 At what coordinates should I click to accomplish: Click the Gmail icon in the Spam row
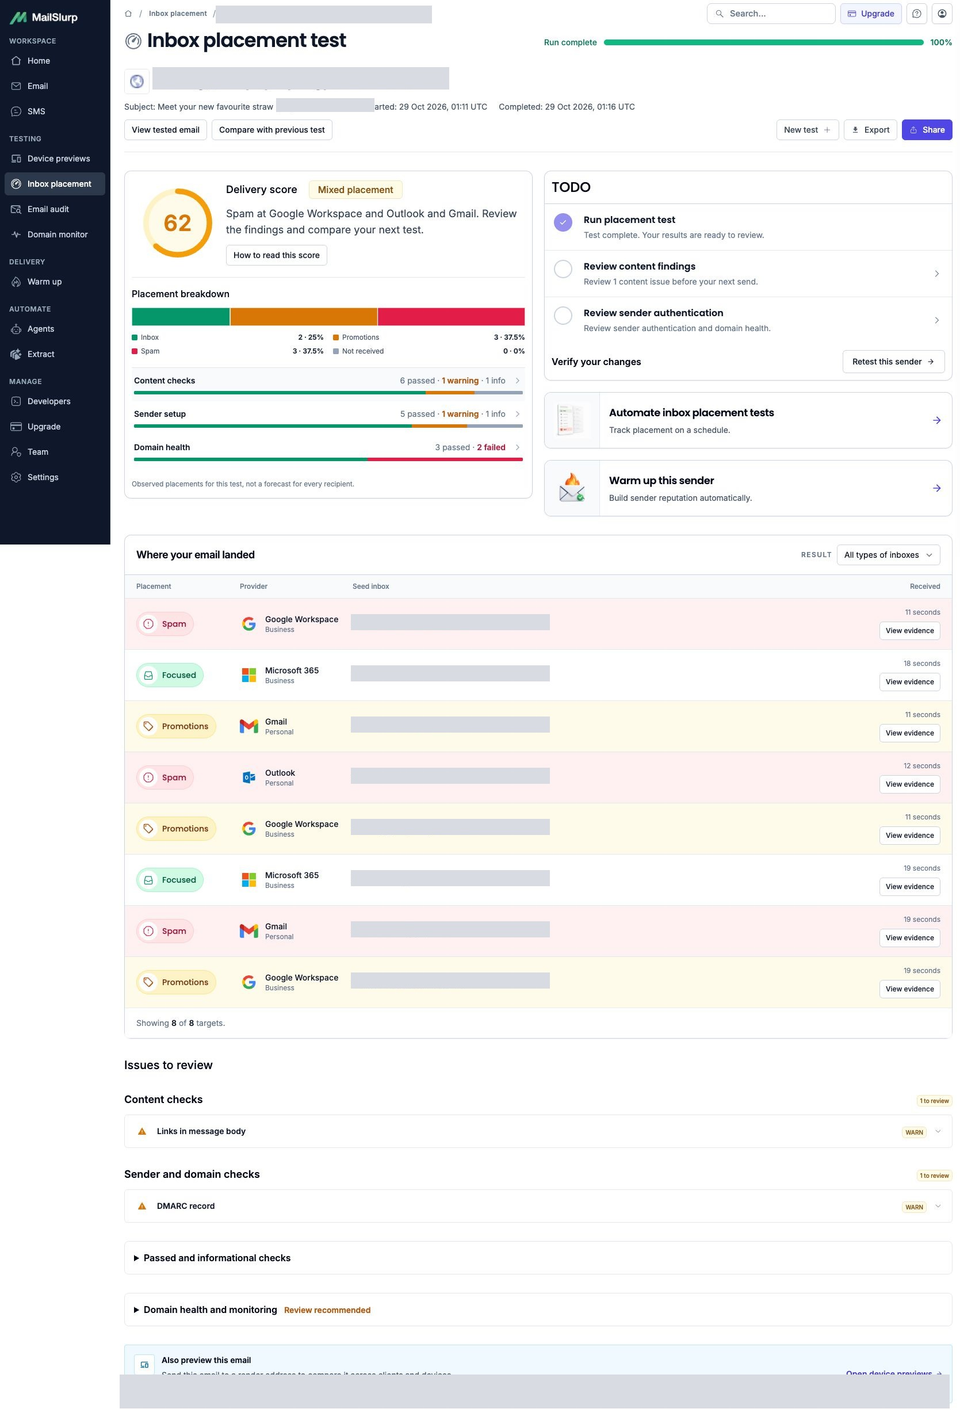[x=249, y=931]
